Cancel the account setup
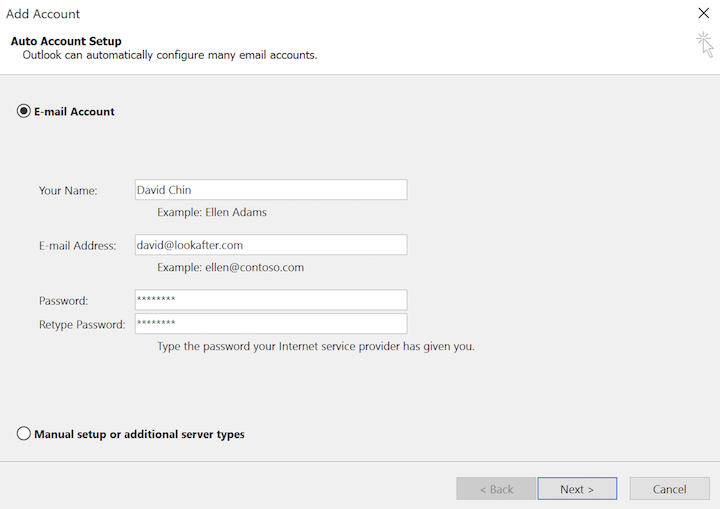720x509 pixels. (x=669, y=489)
